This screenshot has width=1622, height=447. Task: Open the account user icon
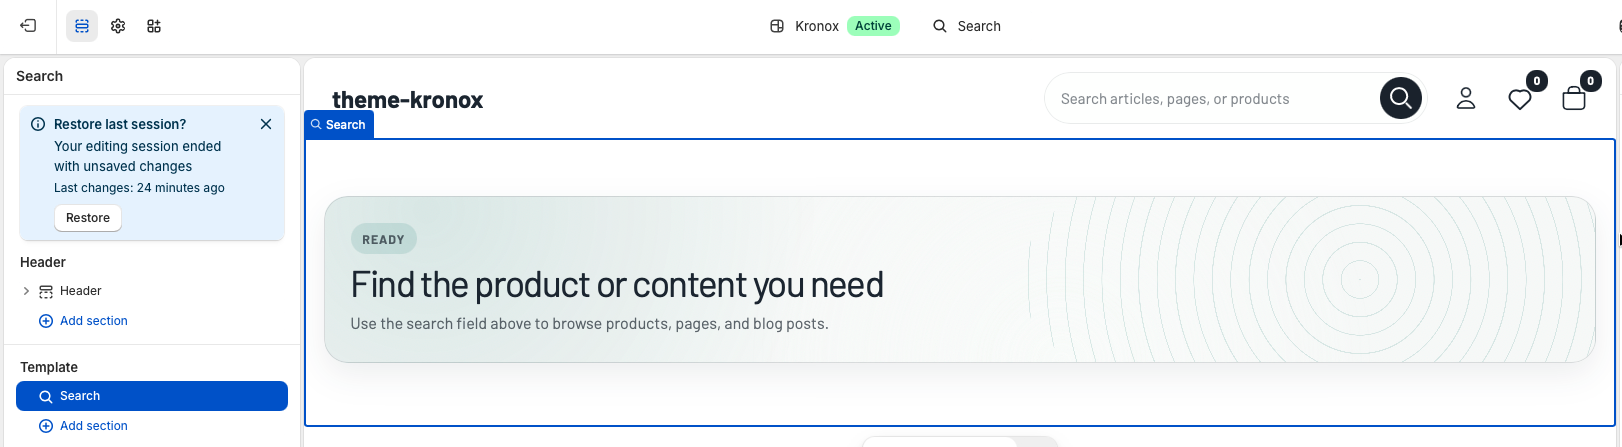pyautogui.click(x=1466, y=98)
